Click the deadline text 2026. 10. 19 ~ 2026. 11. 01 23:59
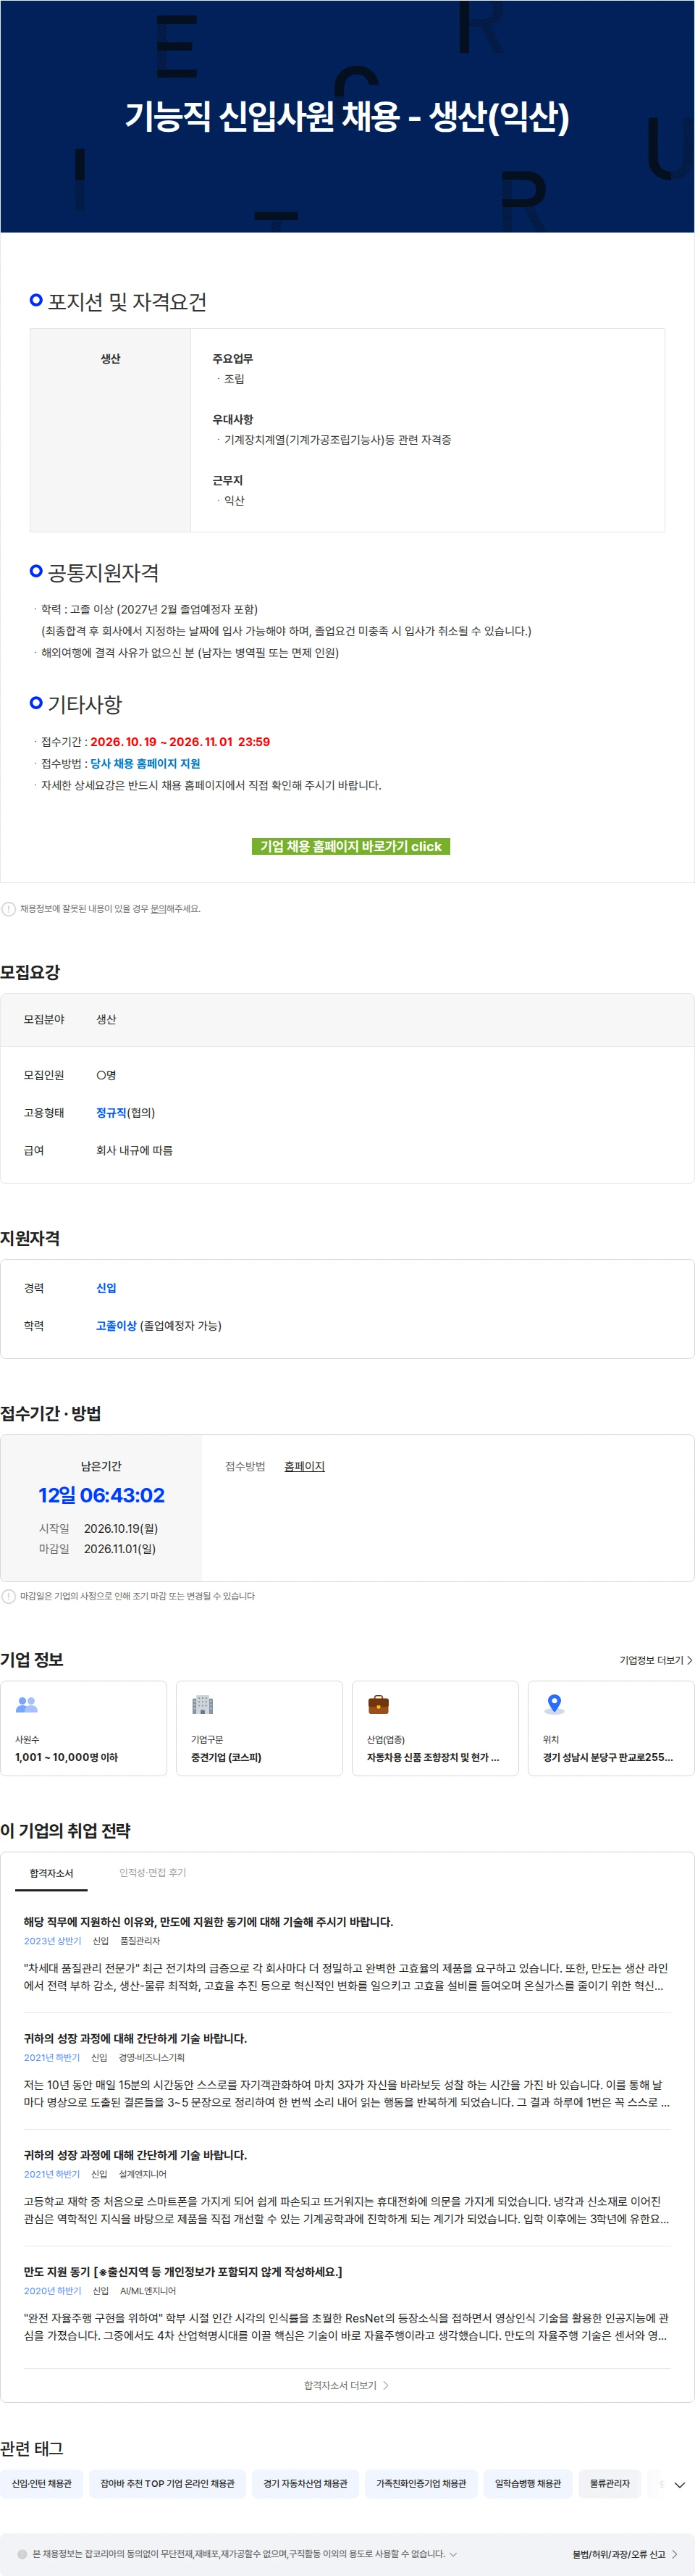Image resolution: width=695 pixels, height=2576 pixels. 180,741
